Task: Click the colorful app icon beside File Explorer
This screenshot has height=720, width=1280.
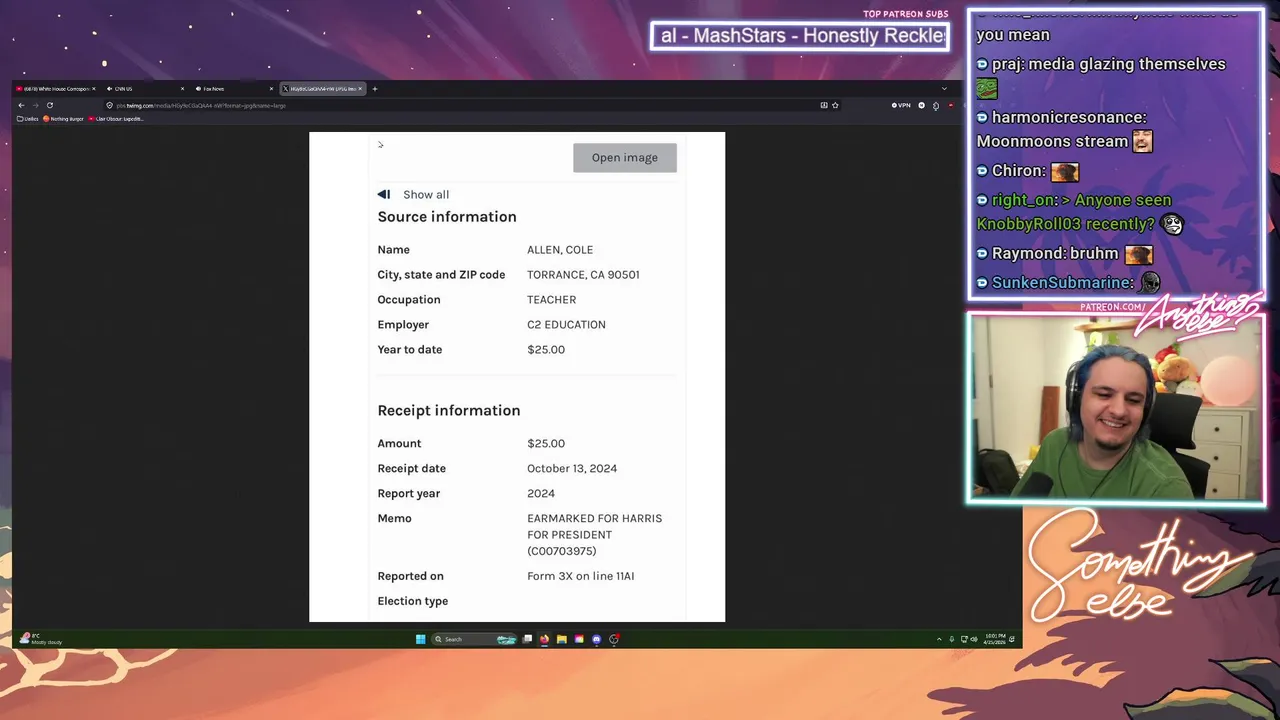Action: tap(579, 639)
